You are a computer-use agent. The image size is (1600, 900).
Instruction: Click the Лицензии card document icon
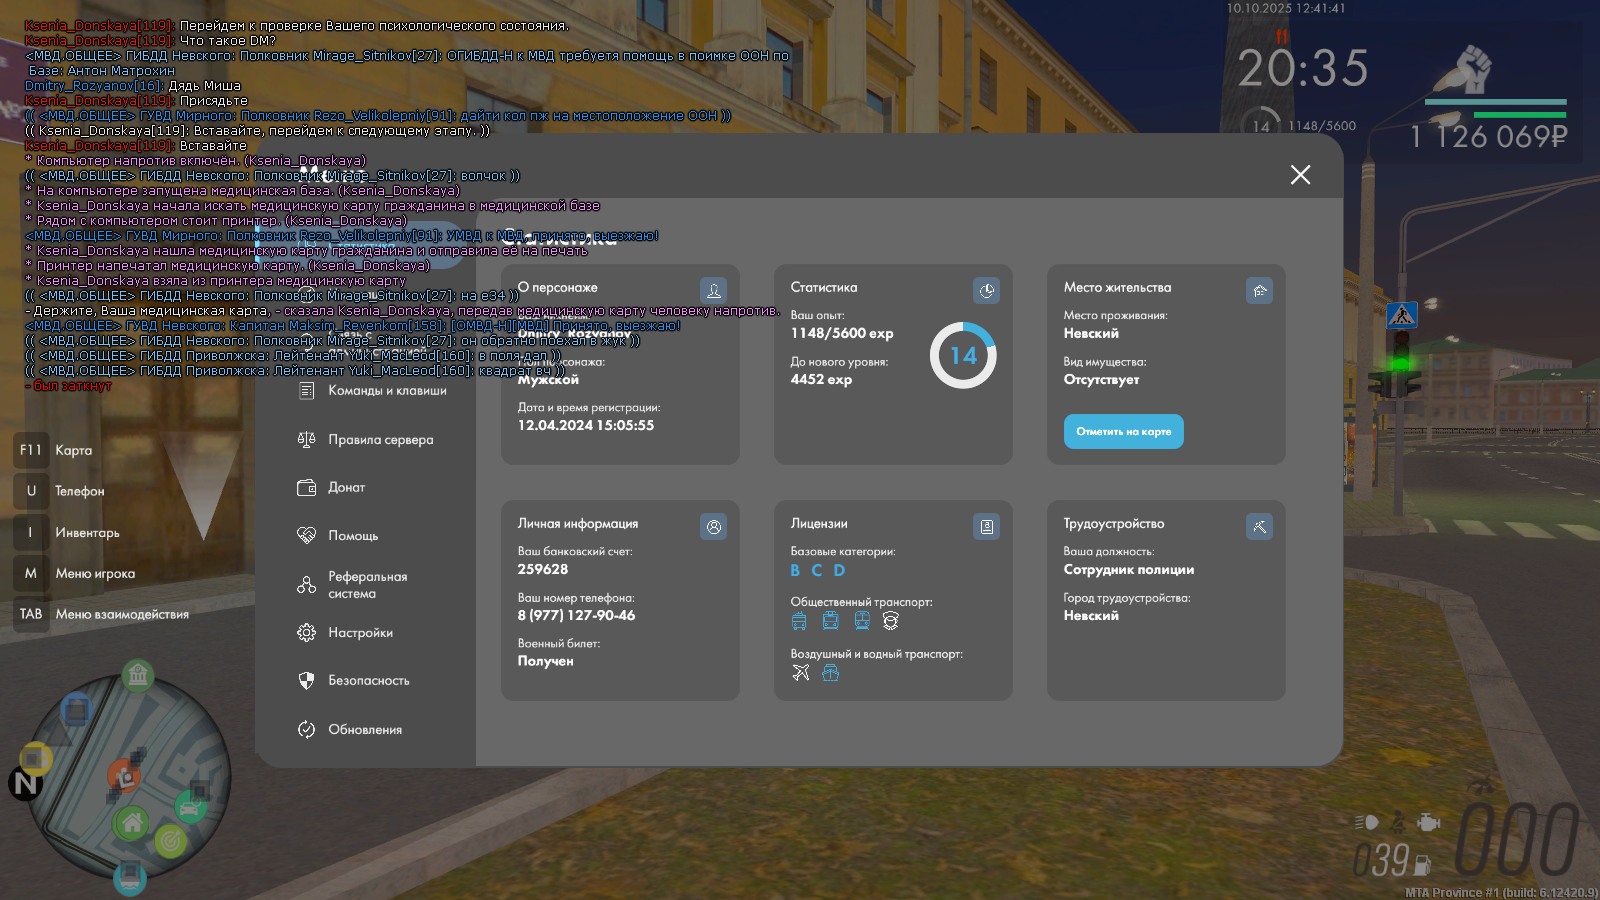987,527
